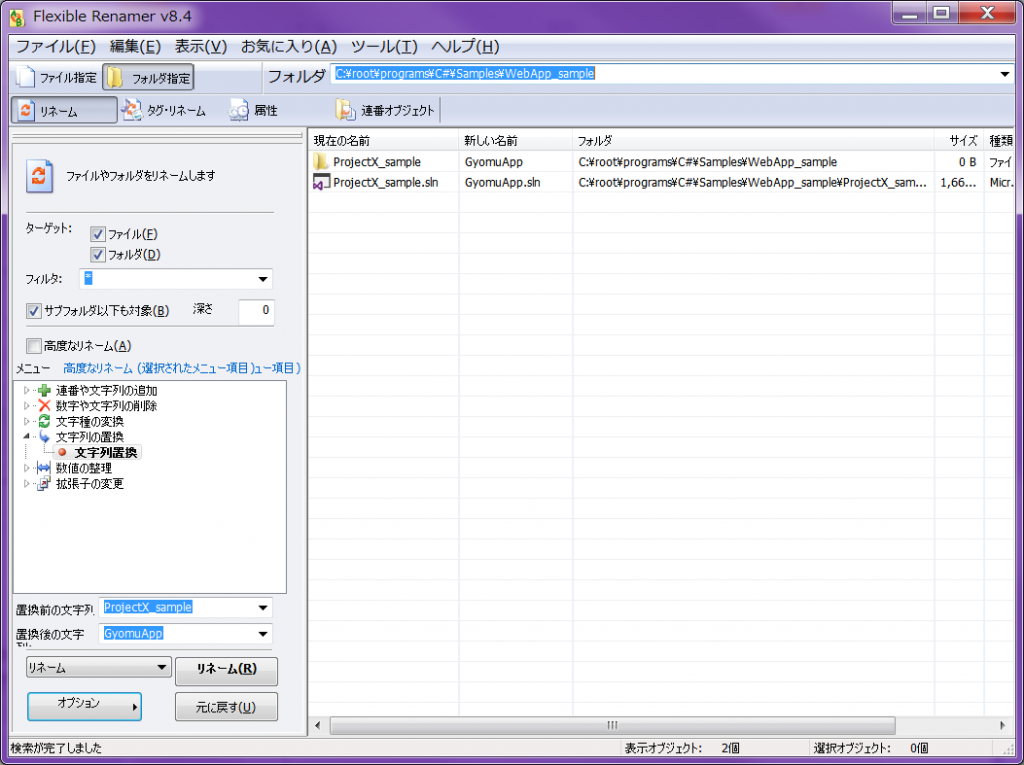Collapse the 文字列の置換 tree node
The width and height of the screenshot is (1024, 765).
(x=26, y=436)
